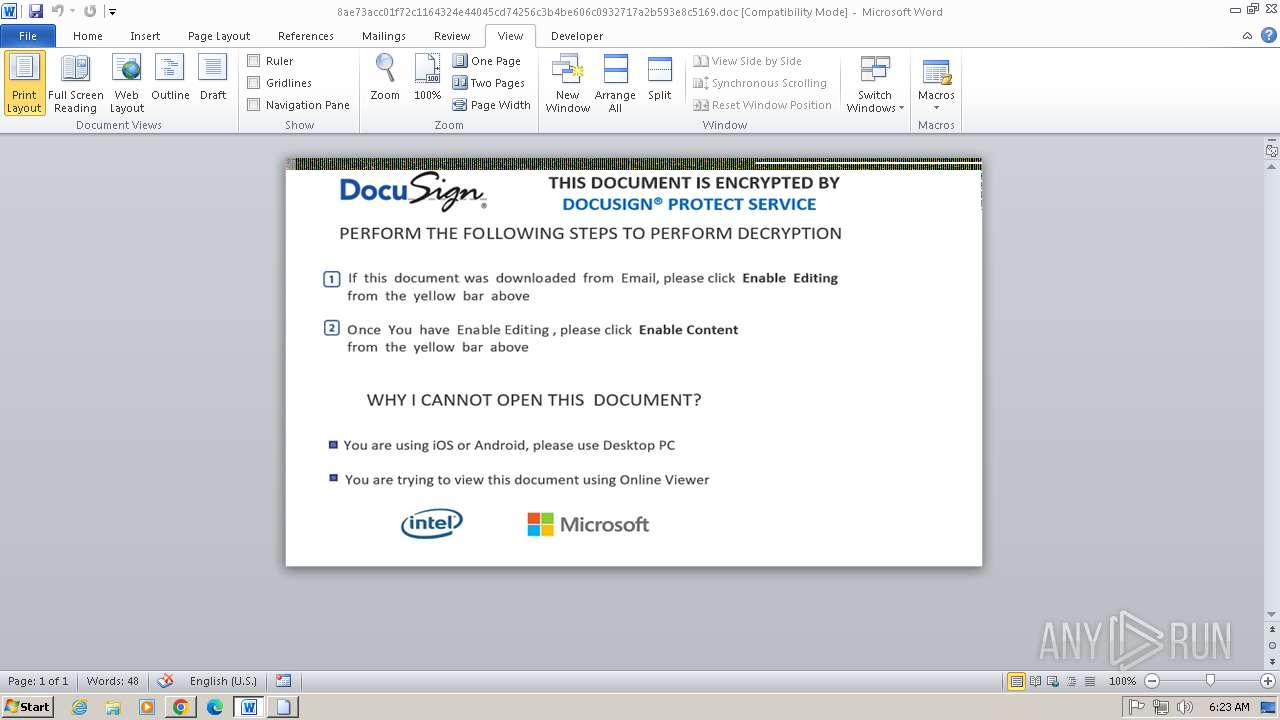Enable the Navigation Pane checkbox
The image size is (1280, 720).
254,105
